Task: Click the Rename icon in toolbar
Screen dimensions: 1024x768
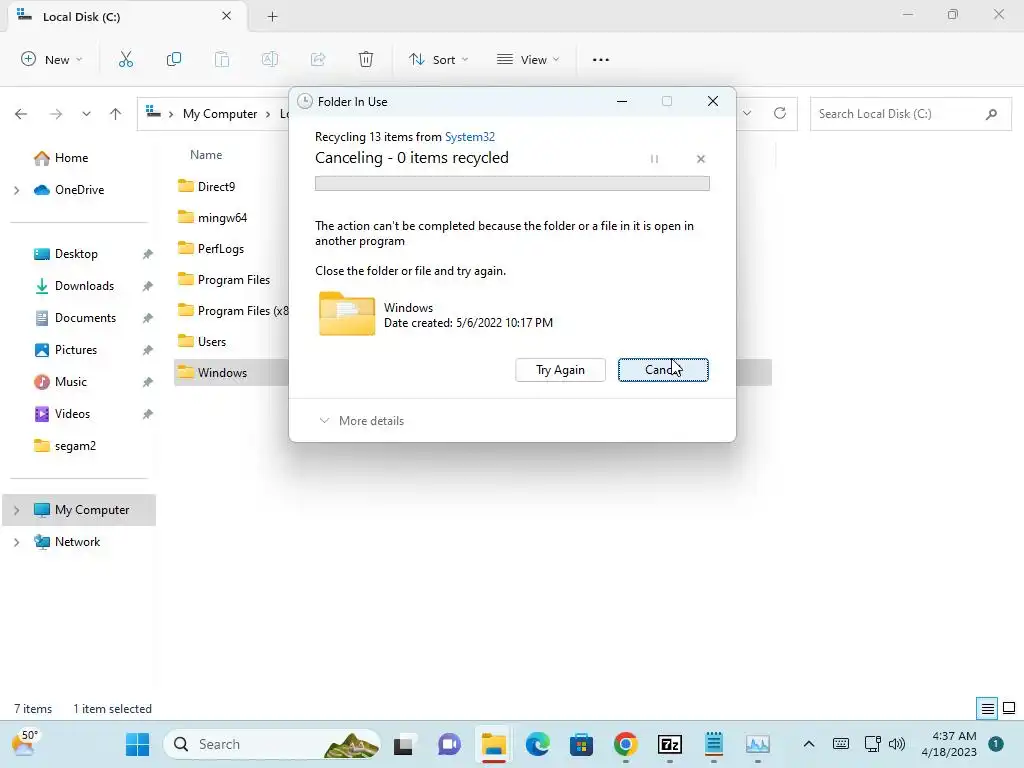Action: coord(270,59)
